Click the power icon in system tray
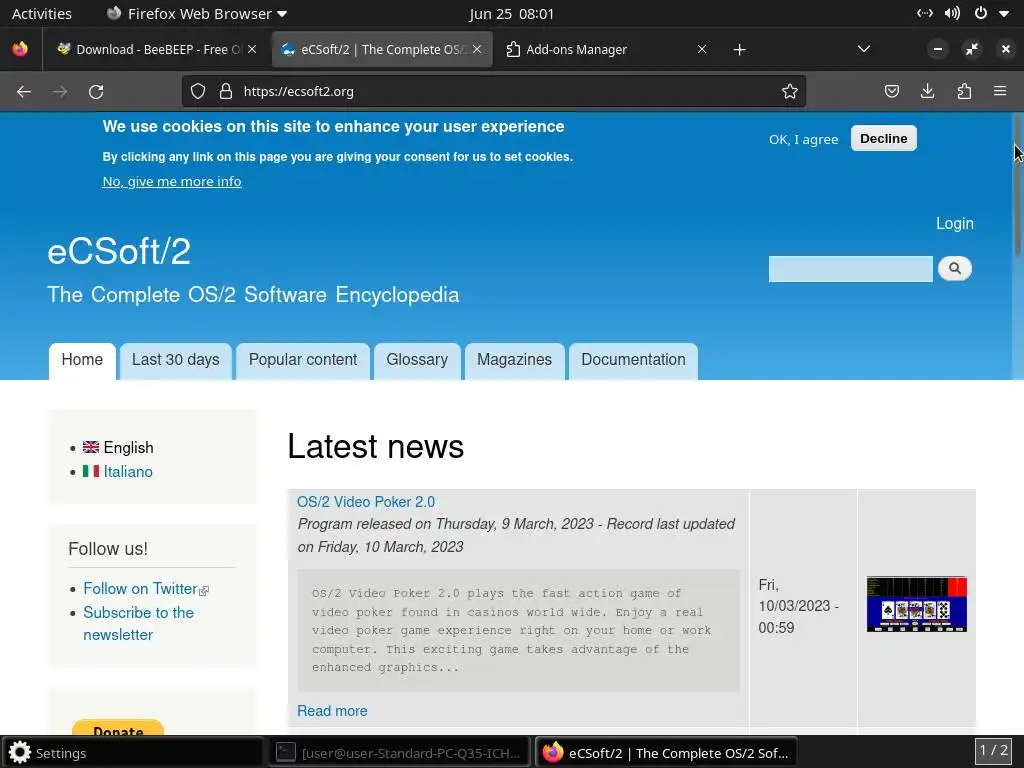Viewport: 1024px width, 768px height. click(980, 13)
